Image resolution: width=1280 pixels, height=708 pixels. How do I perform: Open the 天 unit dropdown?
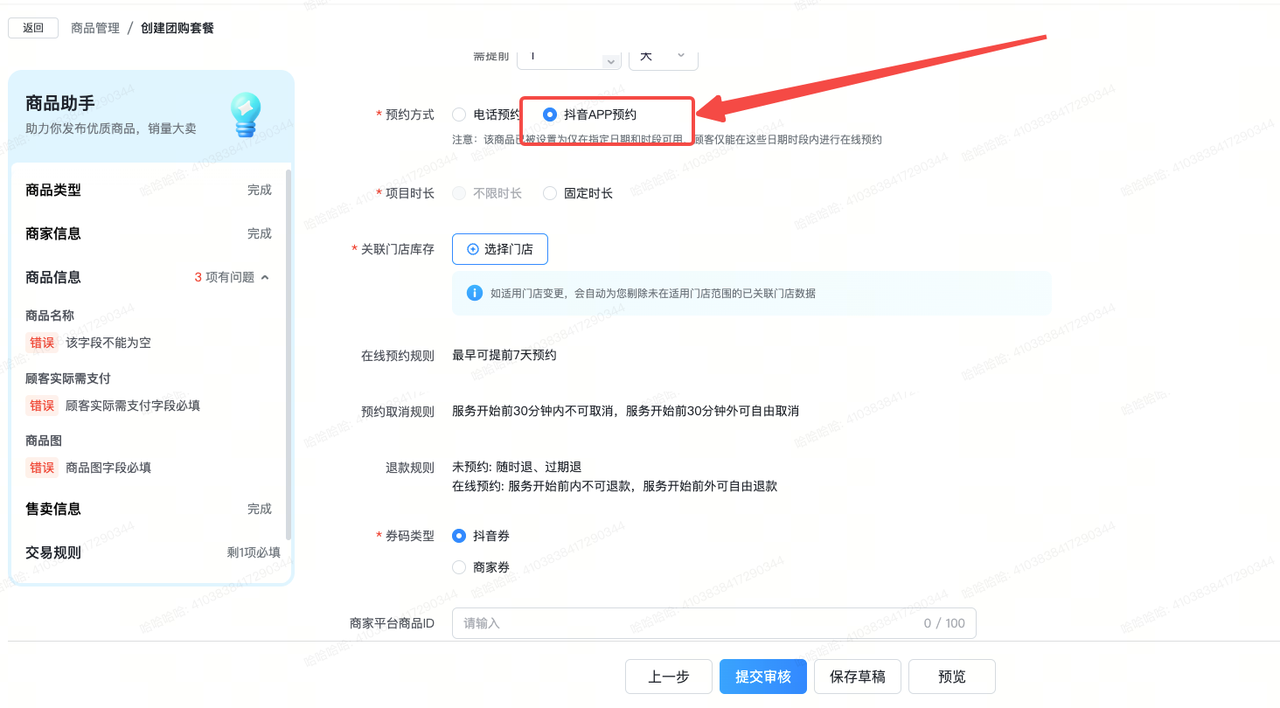click(x=663, y=56)
